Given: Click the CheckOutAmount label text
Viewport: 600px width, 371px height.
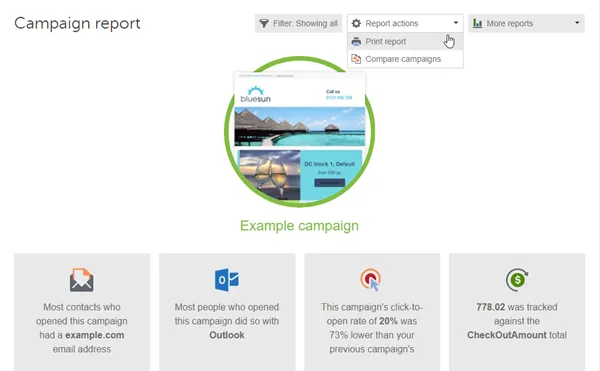Looking at the screenshot, I should point(507,335).
